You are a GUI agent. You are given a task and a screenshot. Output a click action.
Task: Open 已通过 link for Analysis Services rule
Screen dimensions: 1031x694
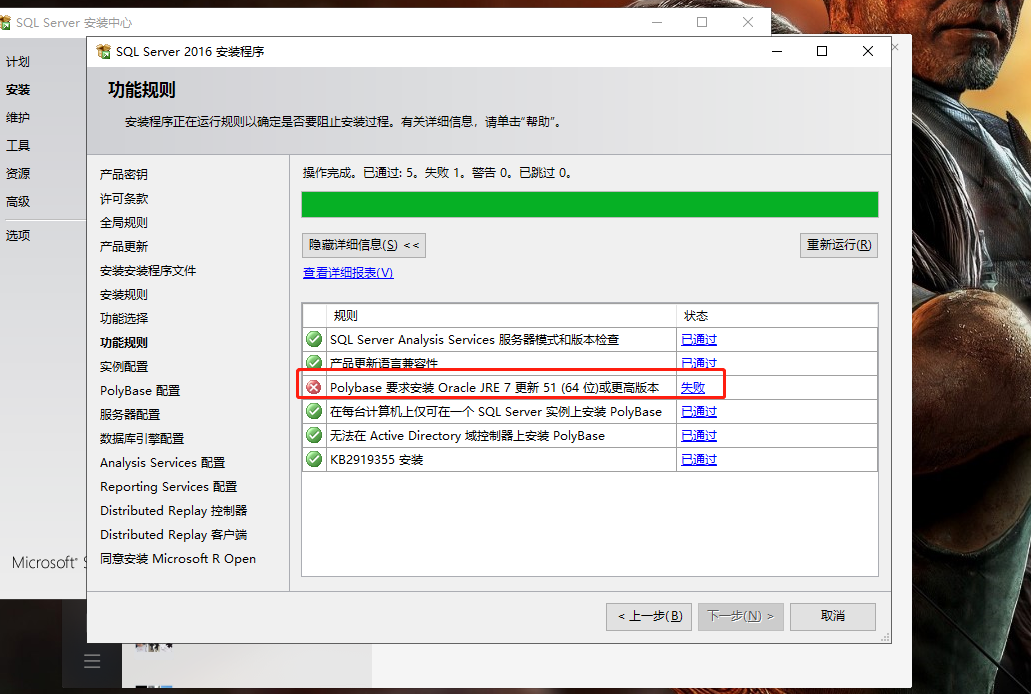pos(699,339)
